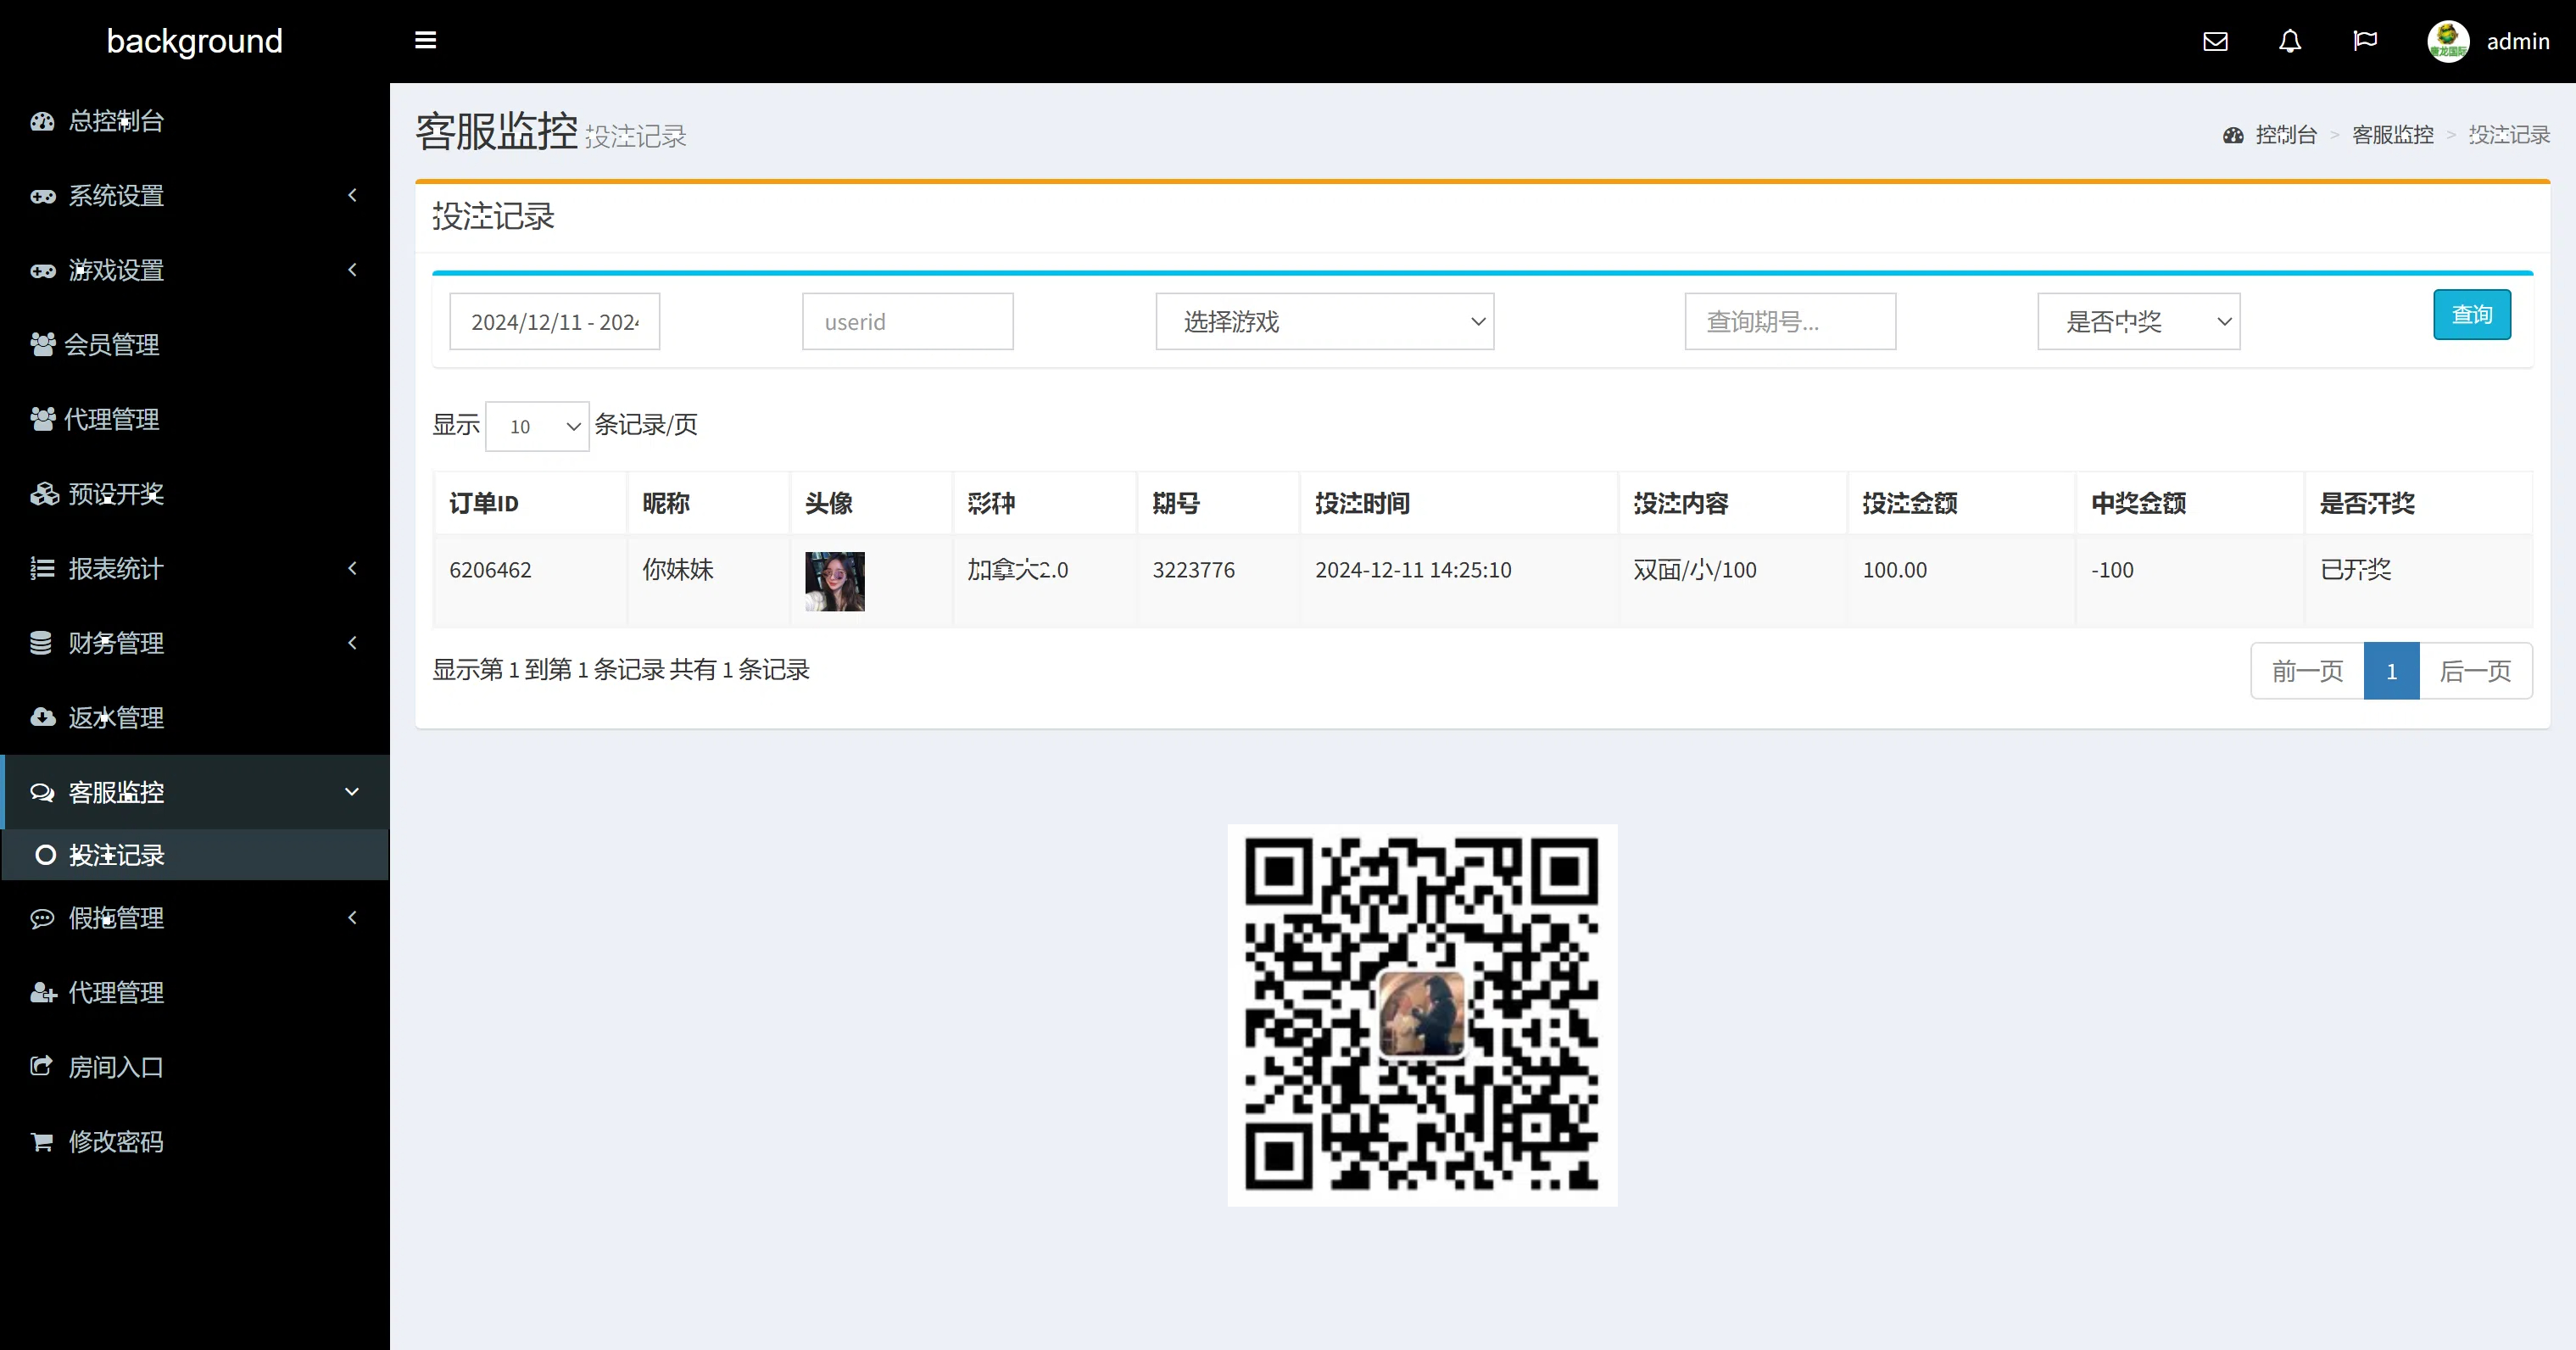This screenshot has height=1350, width=2576.
Task: Open 房间入口 menu item
Action: (x=195, y=1067)
